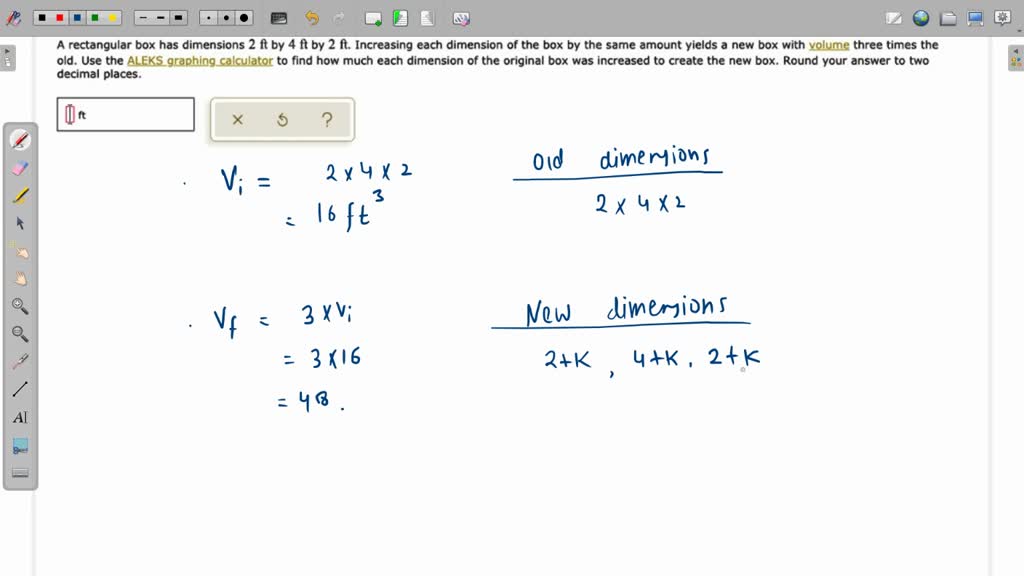Click the volume definition link
Screen dimensions: 1024x576
828,44
